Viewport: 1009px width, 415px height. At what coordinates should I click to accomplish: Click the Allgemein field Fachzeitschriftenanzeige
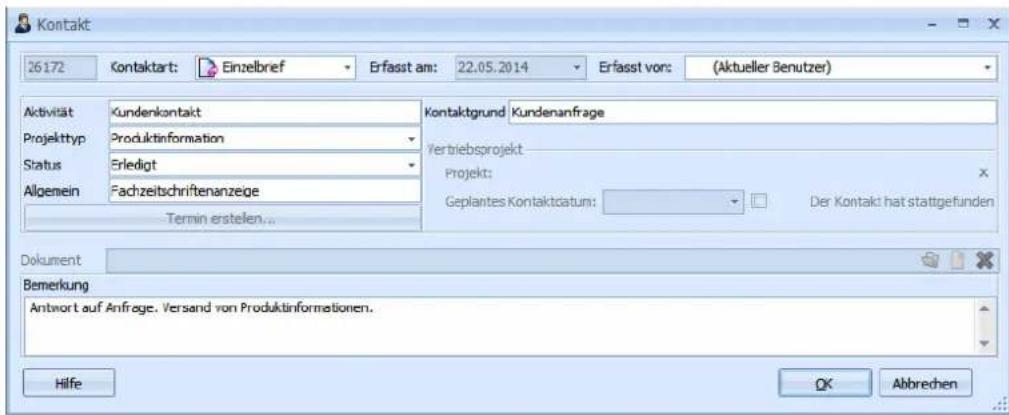[x=264, y=190]
